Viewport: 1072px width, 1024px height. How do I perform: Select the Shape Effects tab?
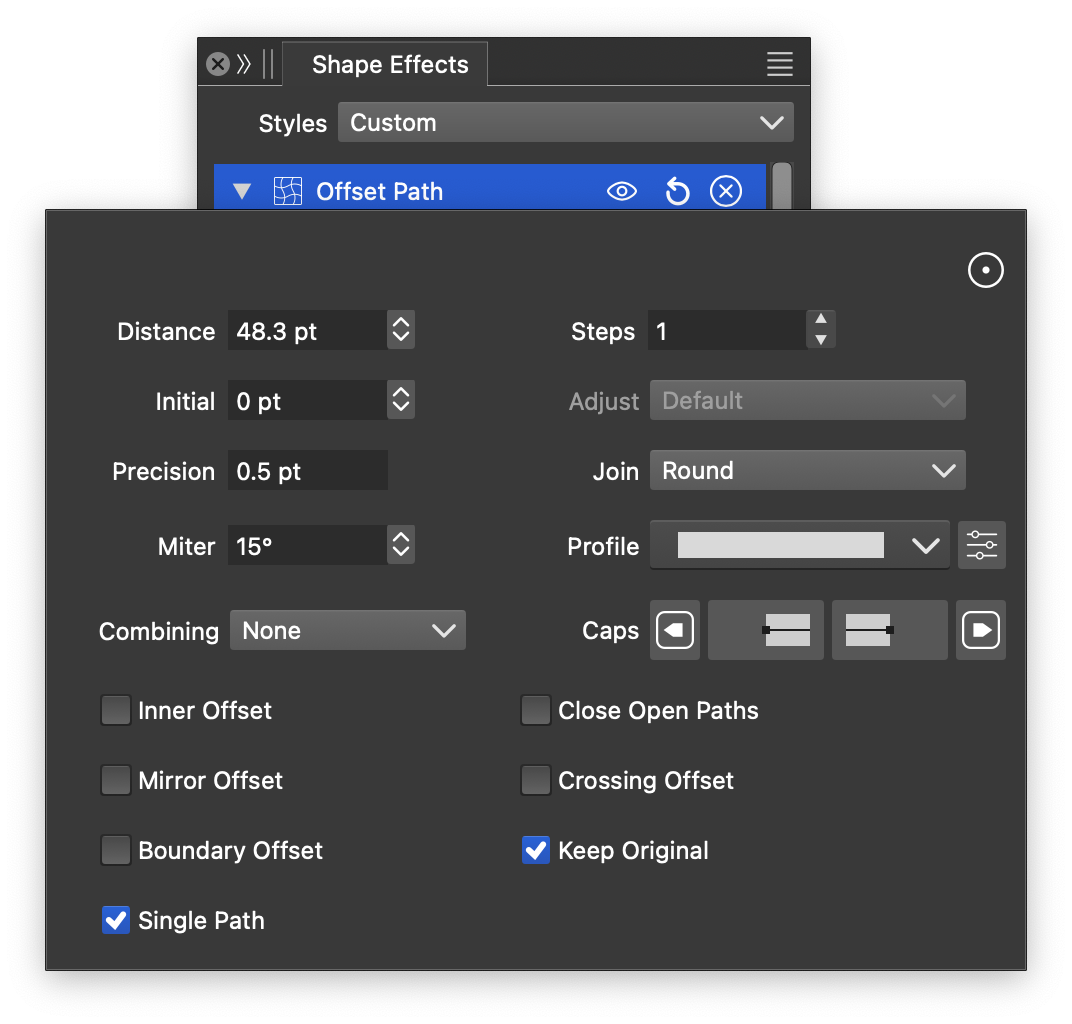[389, 65]
